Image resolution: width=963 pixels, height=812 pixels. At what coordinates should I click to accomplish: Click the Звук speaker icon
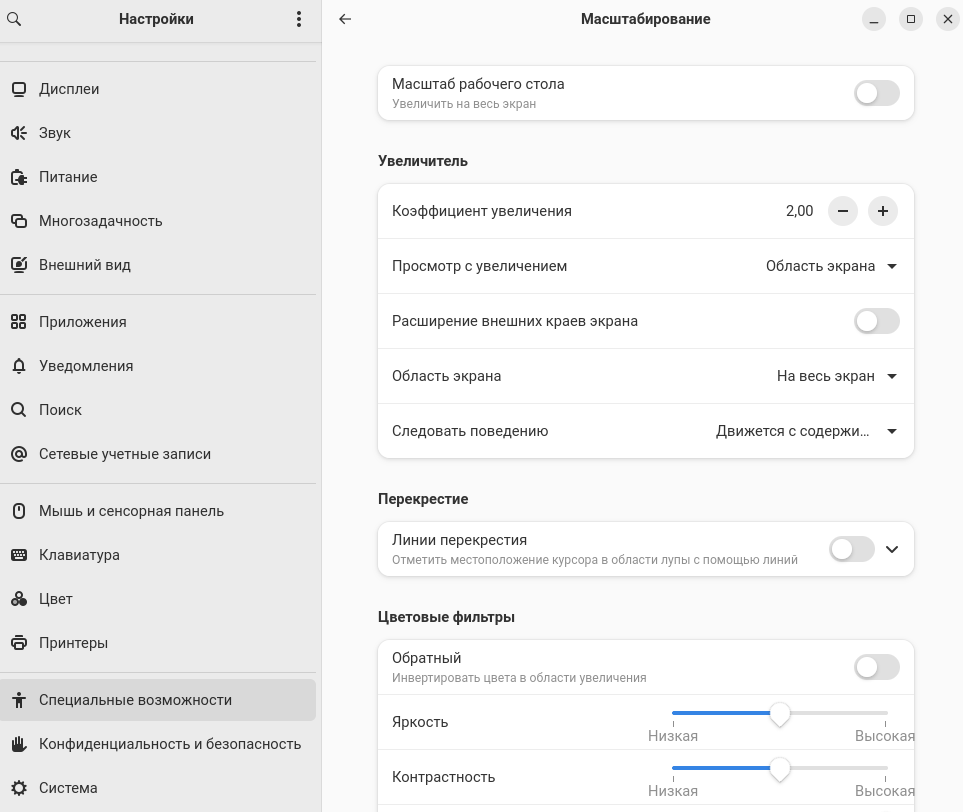(18, 133)
